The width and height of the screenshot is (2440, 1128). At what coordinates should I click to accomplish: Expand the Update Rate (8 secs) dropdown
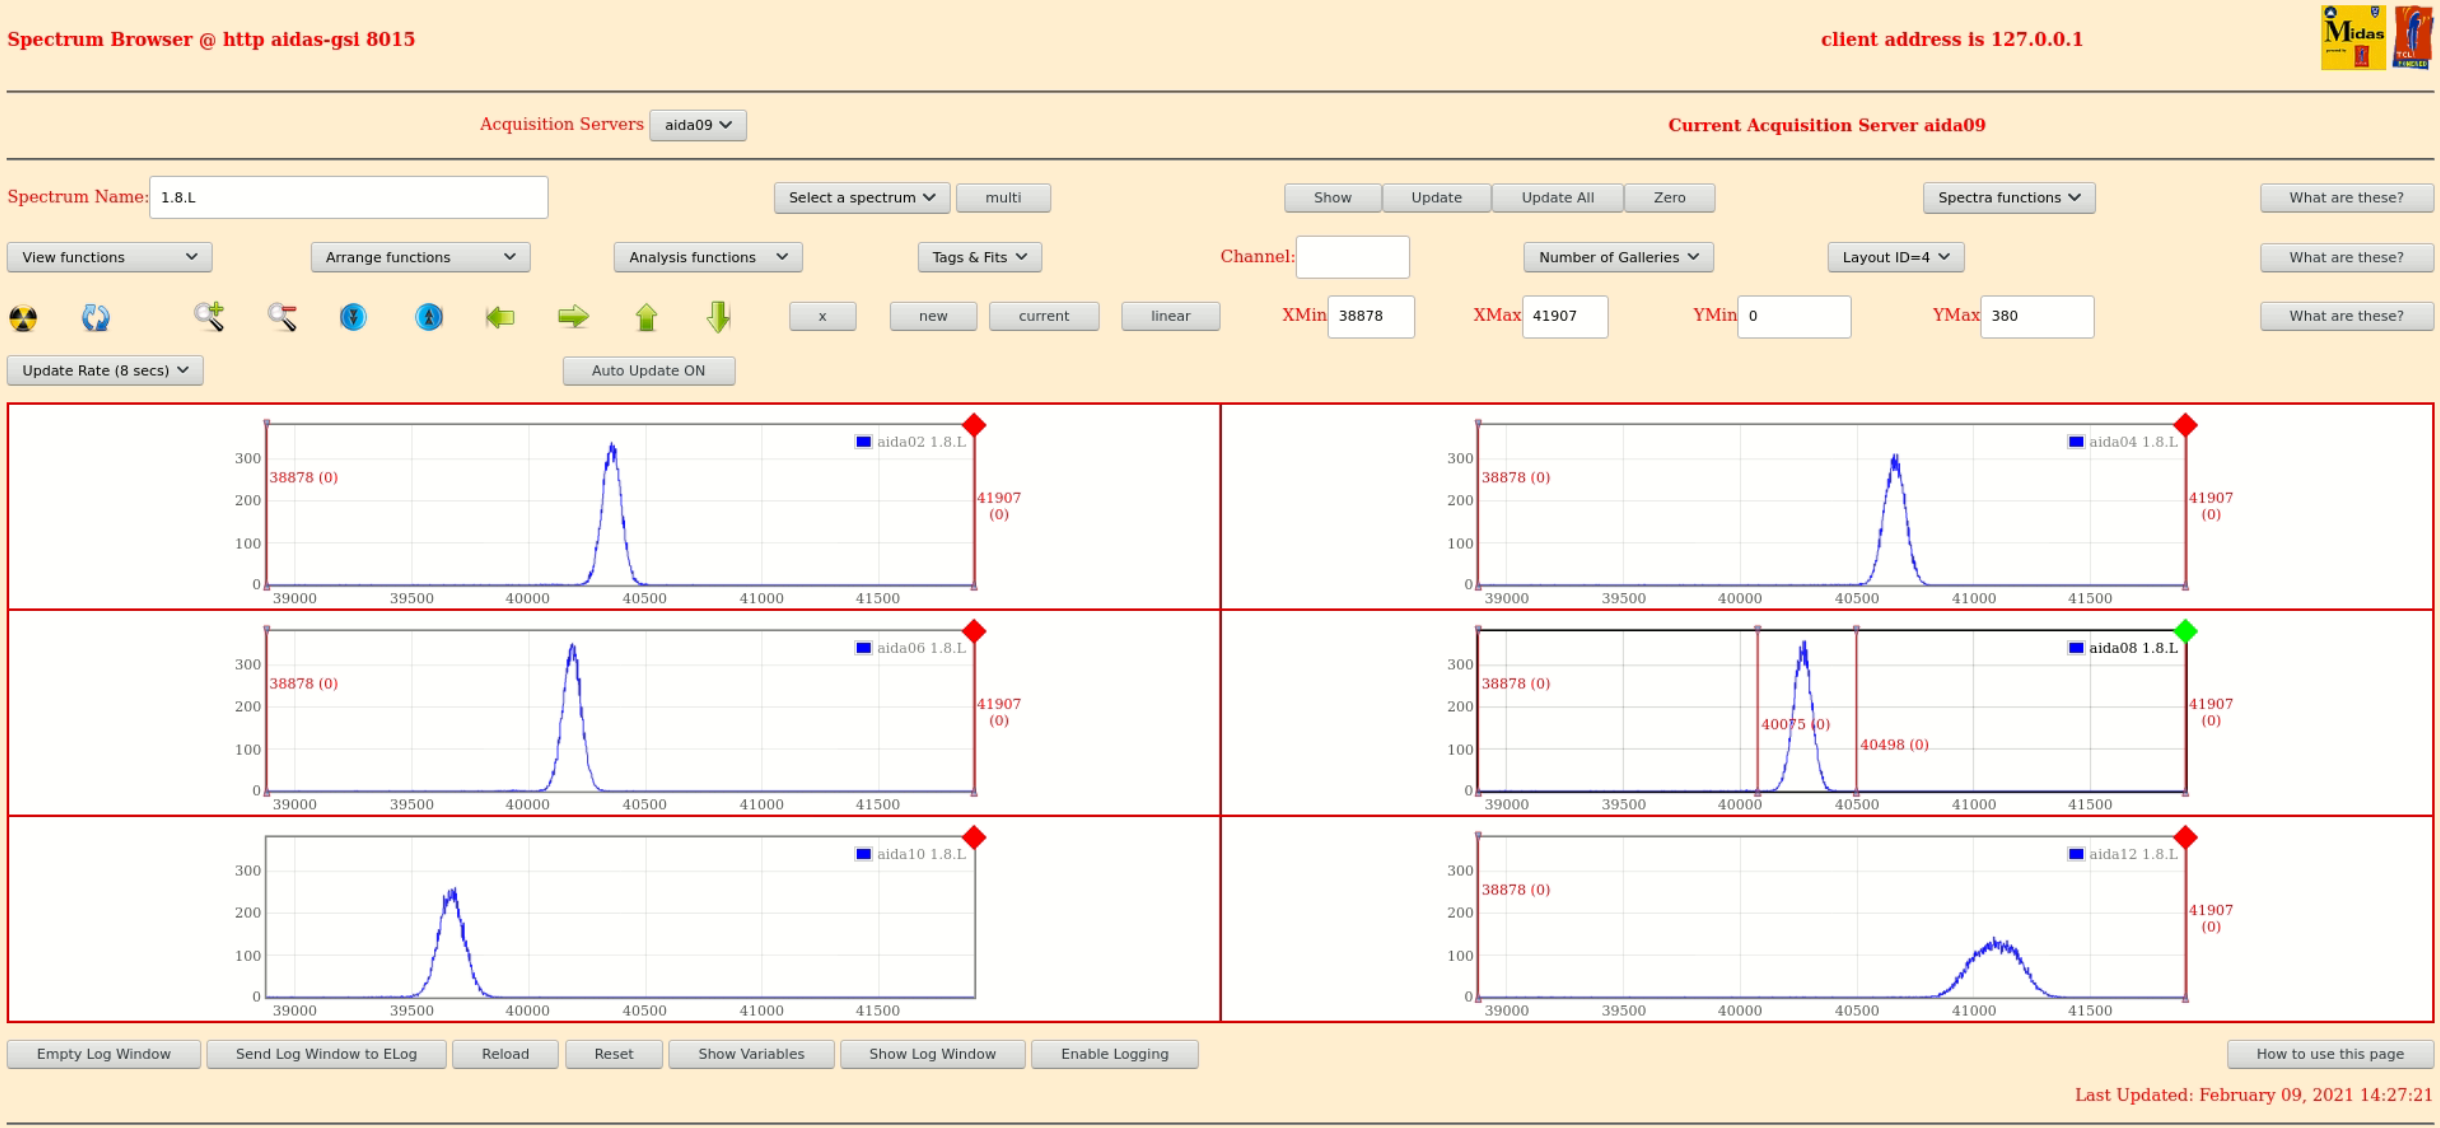105,371
